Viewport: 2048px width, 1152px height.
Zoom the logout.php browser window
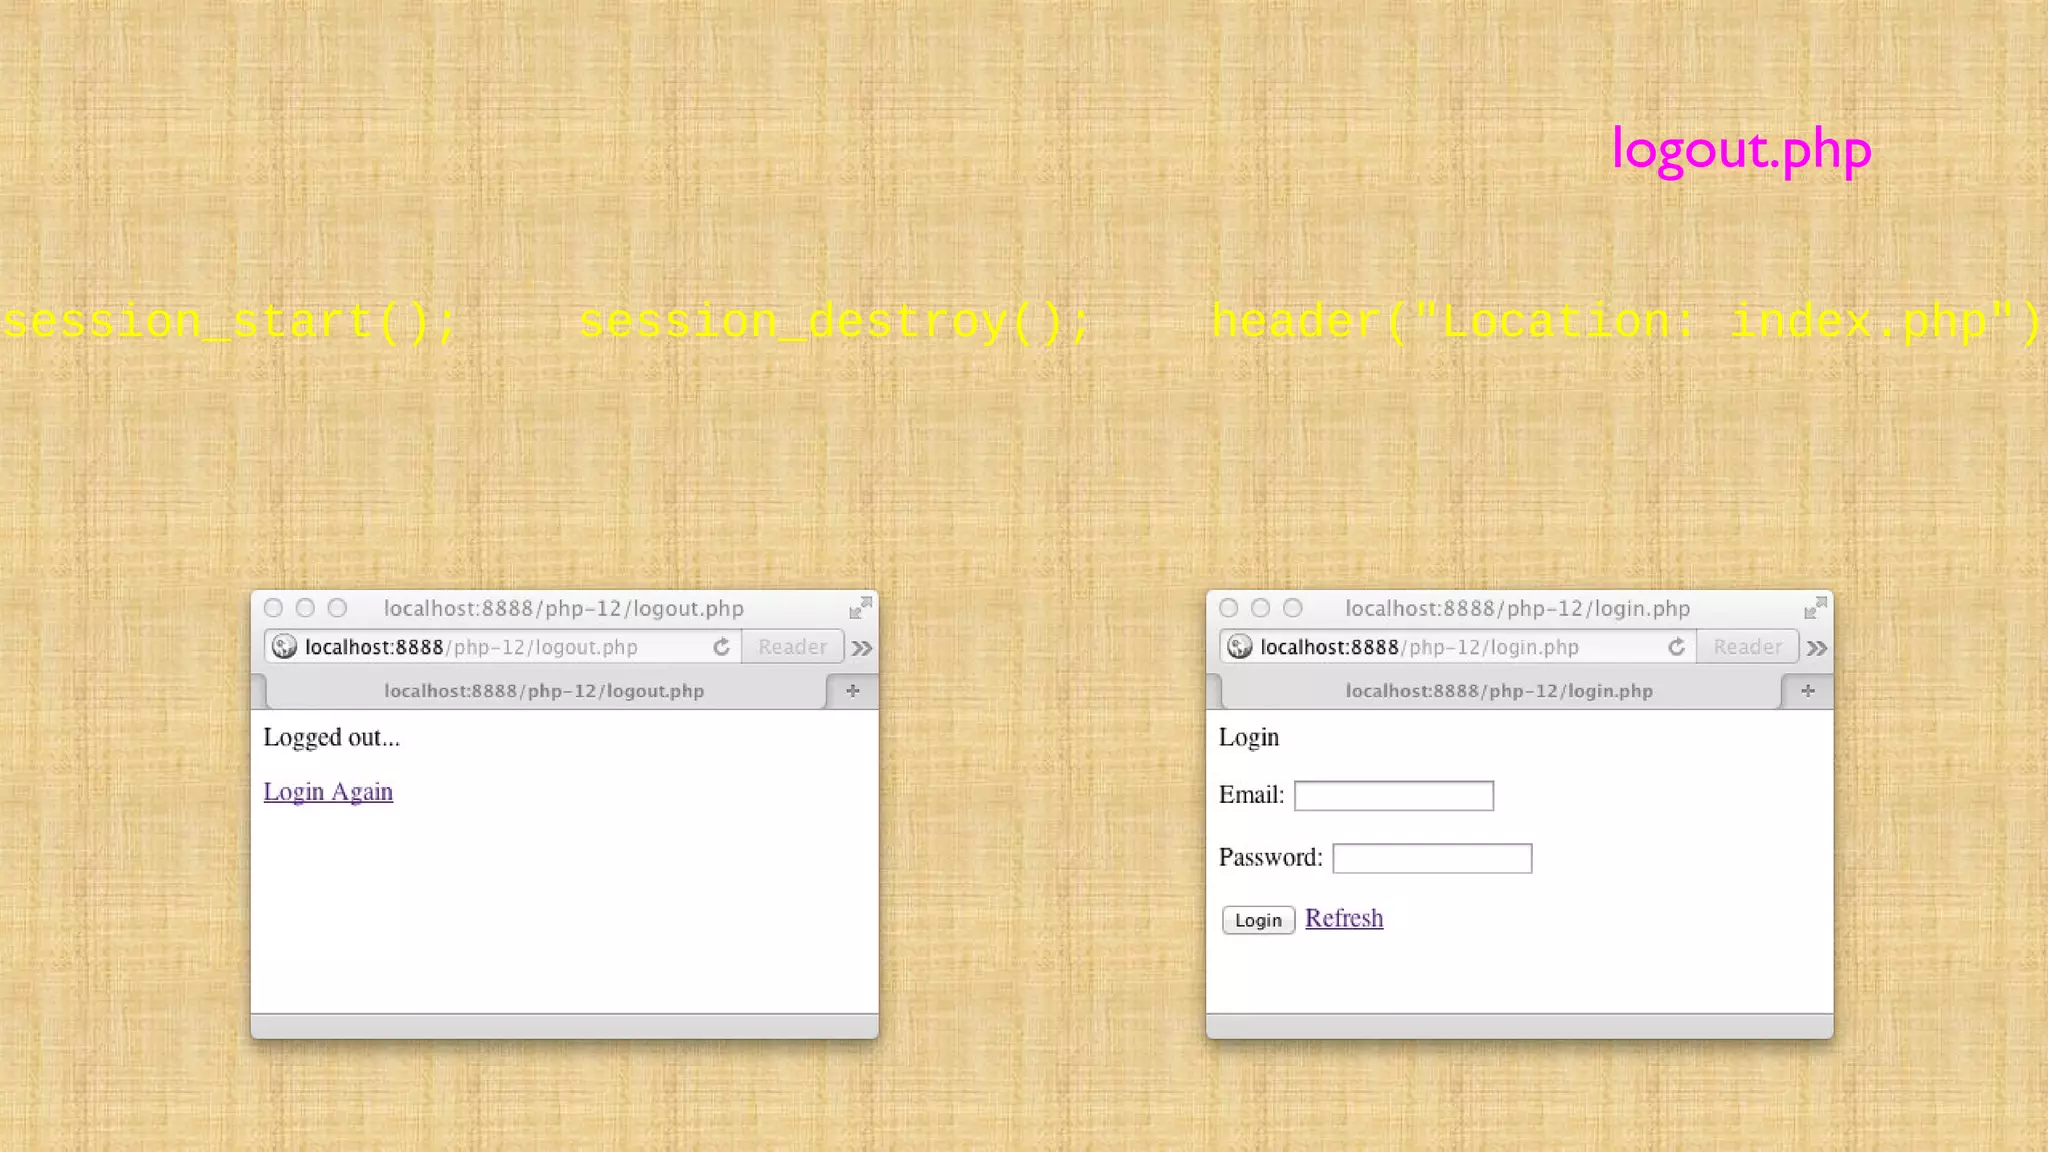click(x=337, y=608)
